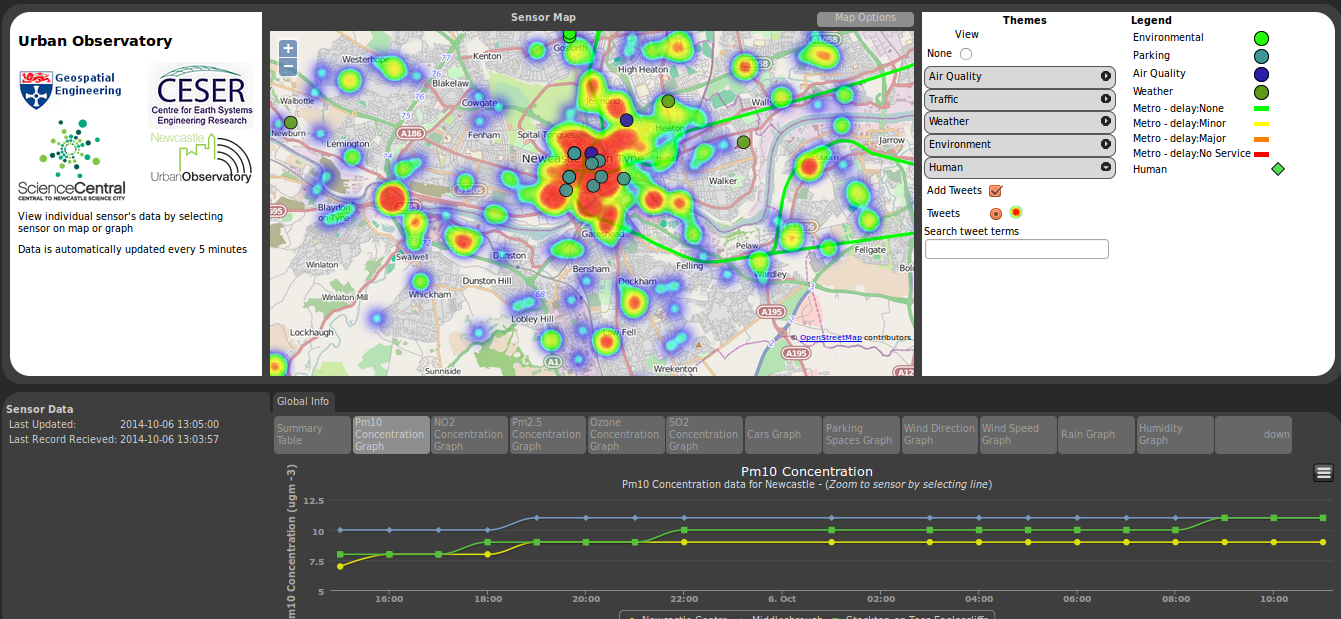Open the Summary Table tab
The width and height of the screenshot is (1341, 619).
pos(312,435)
